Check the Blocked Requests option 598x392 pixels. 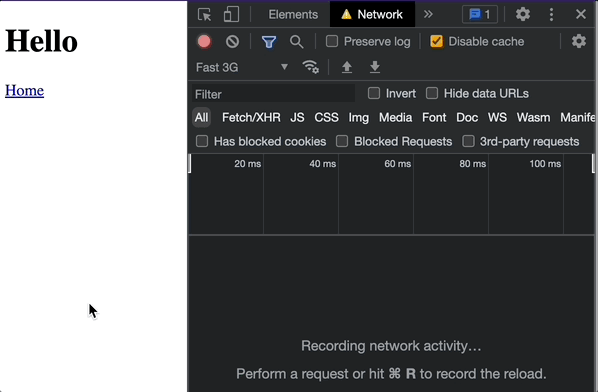click(x=342, y=141)
